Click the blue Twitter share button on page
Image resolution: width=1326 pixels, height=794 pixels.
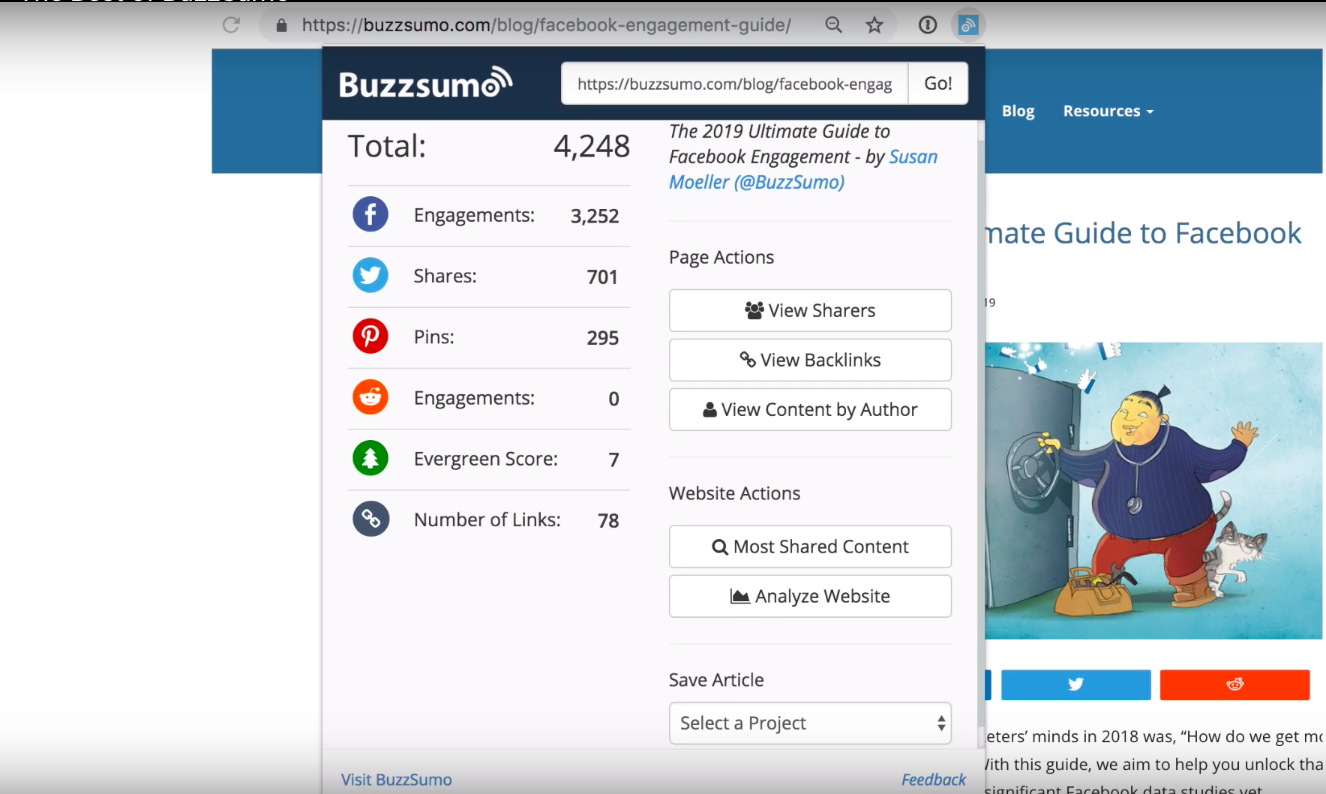[1076, 685]
